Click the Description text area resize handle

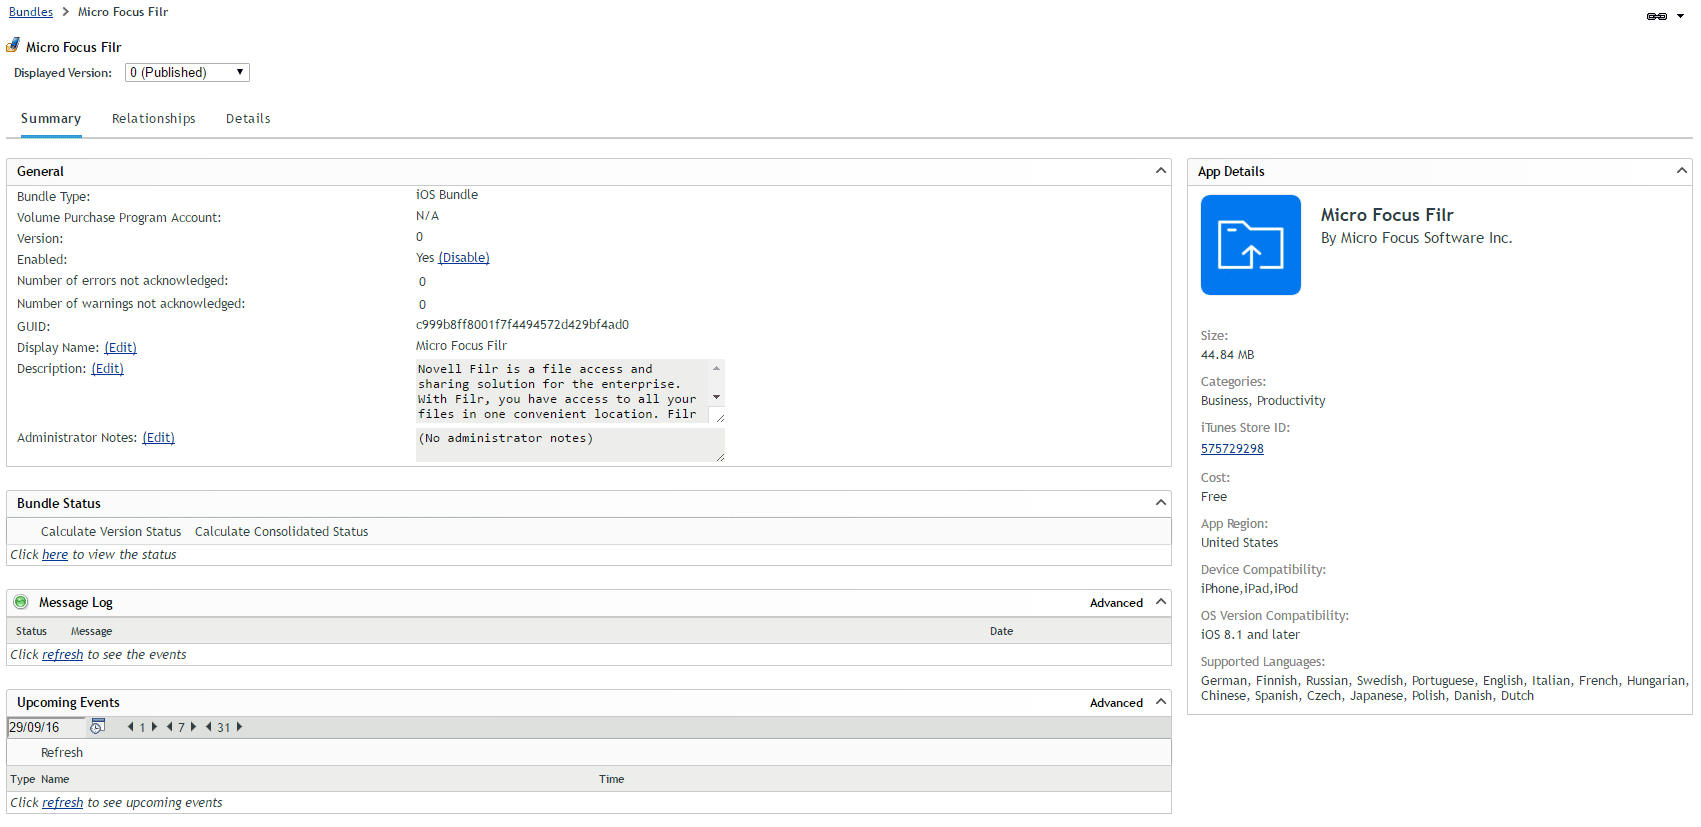(x=719, y=417)
